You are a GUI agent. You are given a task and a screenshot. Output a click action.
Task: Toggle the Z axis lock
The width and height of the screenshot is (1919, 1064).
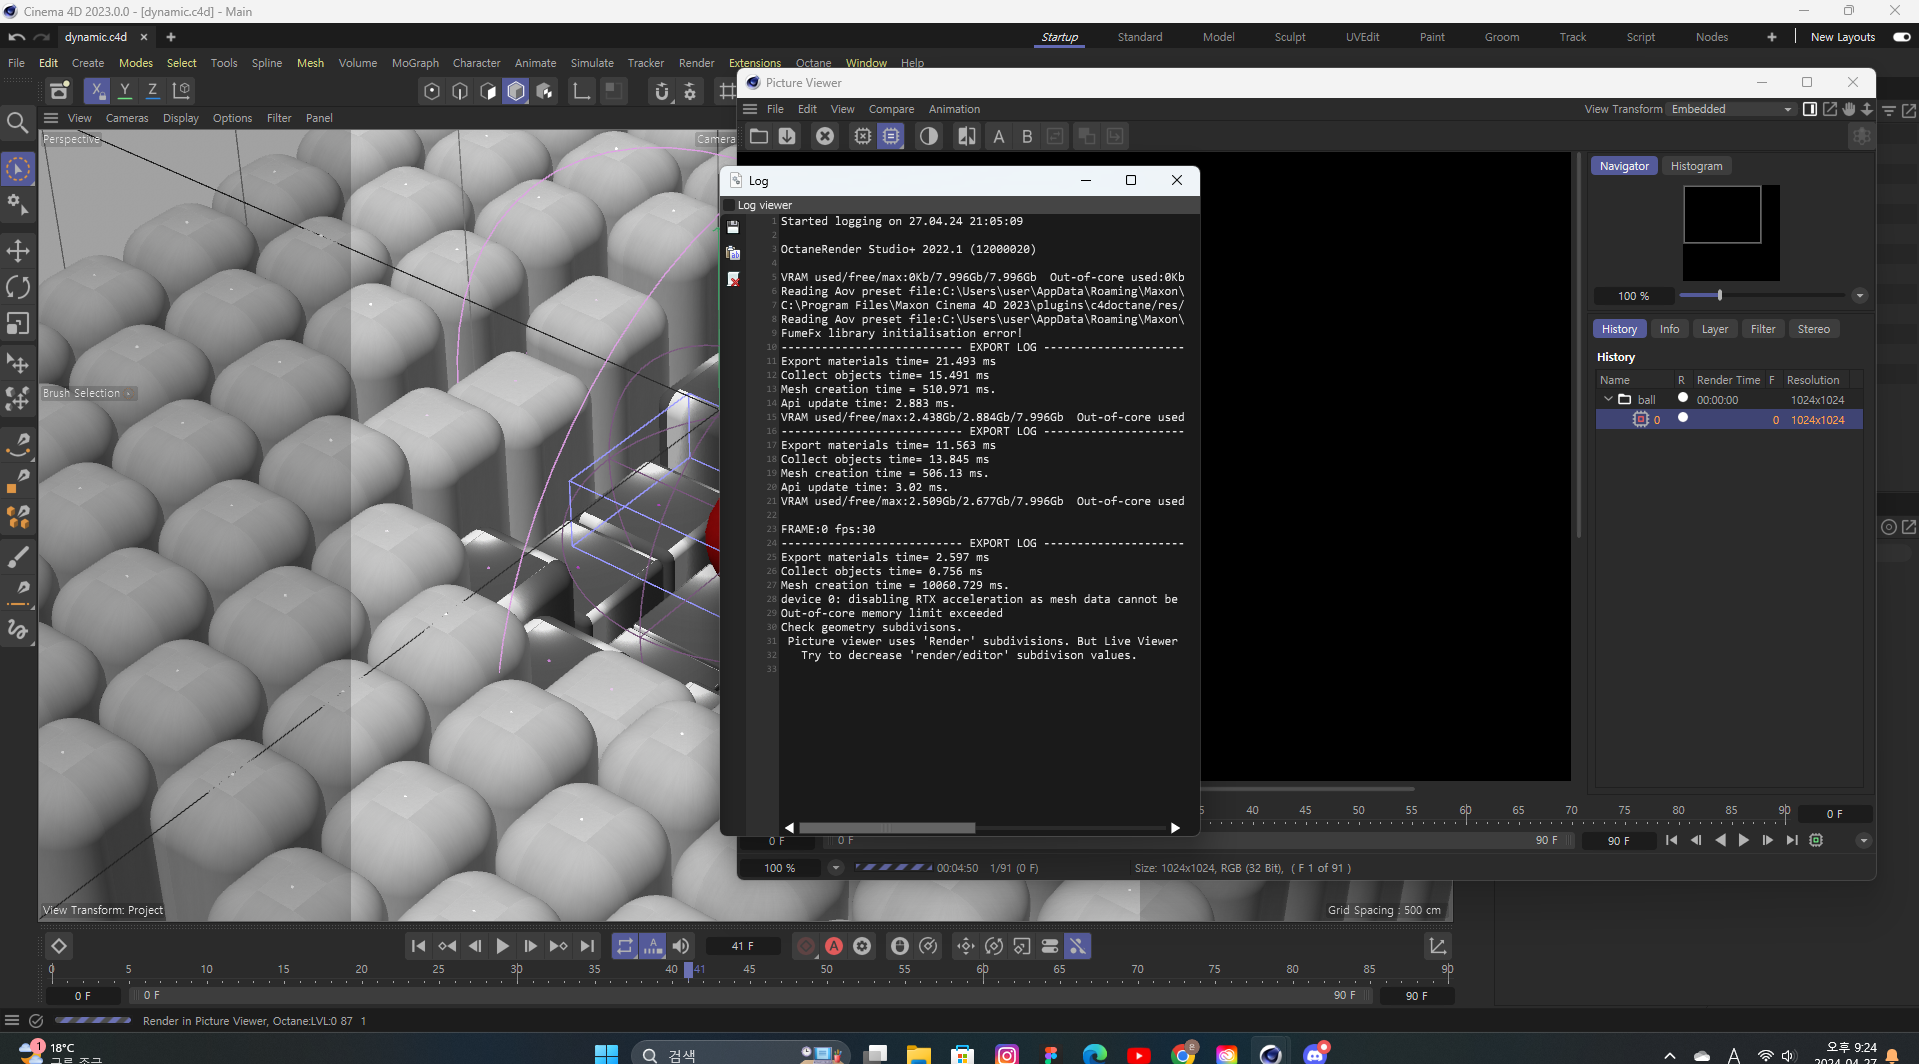[x=153, y=91]
